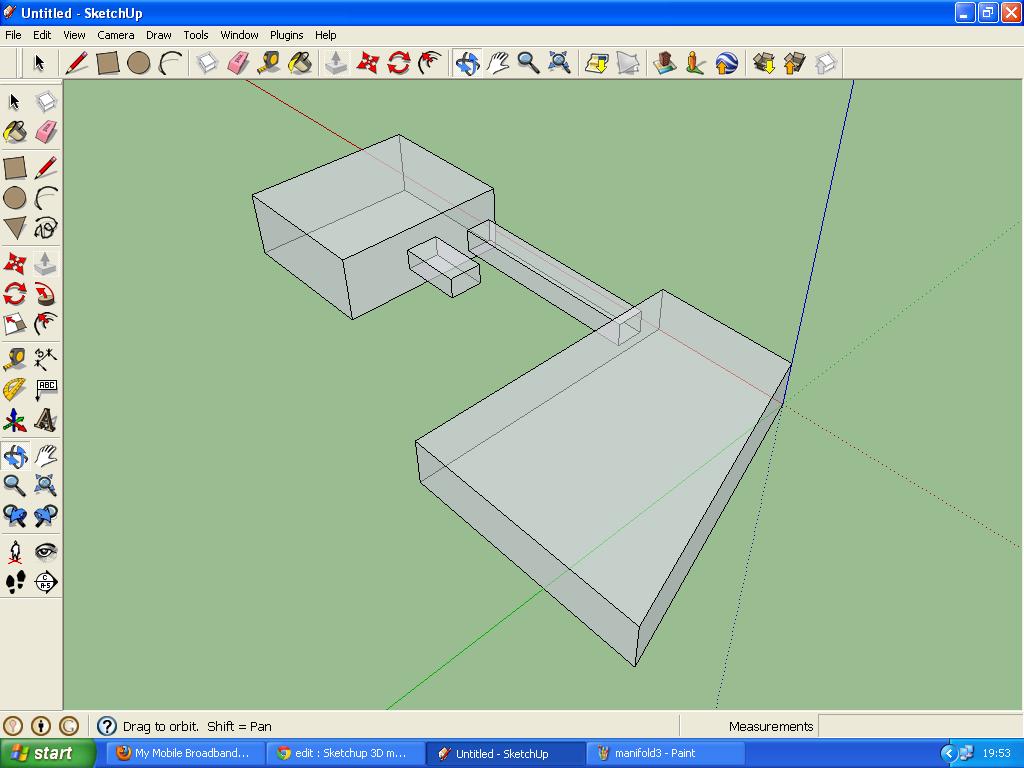Image resolution: width=1024 pixels, height=768 pixels.
Task: Expand hidden system tray icons
Action: click(x=949, y=754)
